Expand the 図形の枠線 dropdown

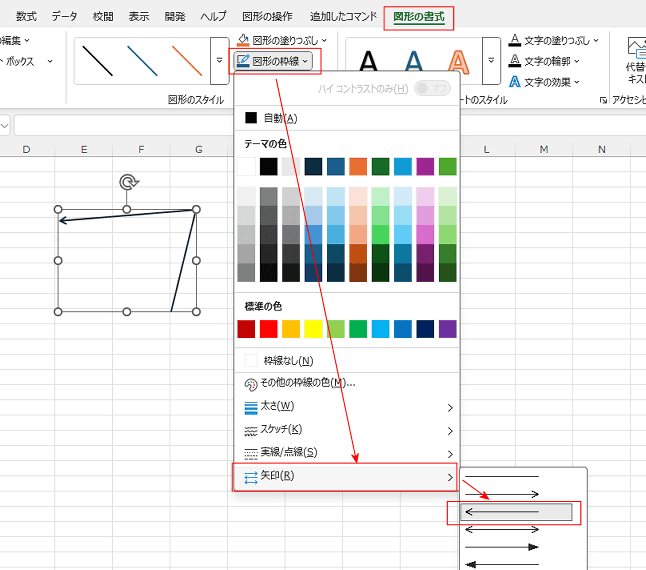pyautogui.click(x=273, y=61)
